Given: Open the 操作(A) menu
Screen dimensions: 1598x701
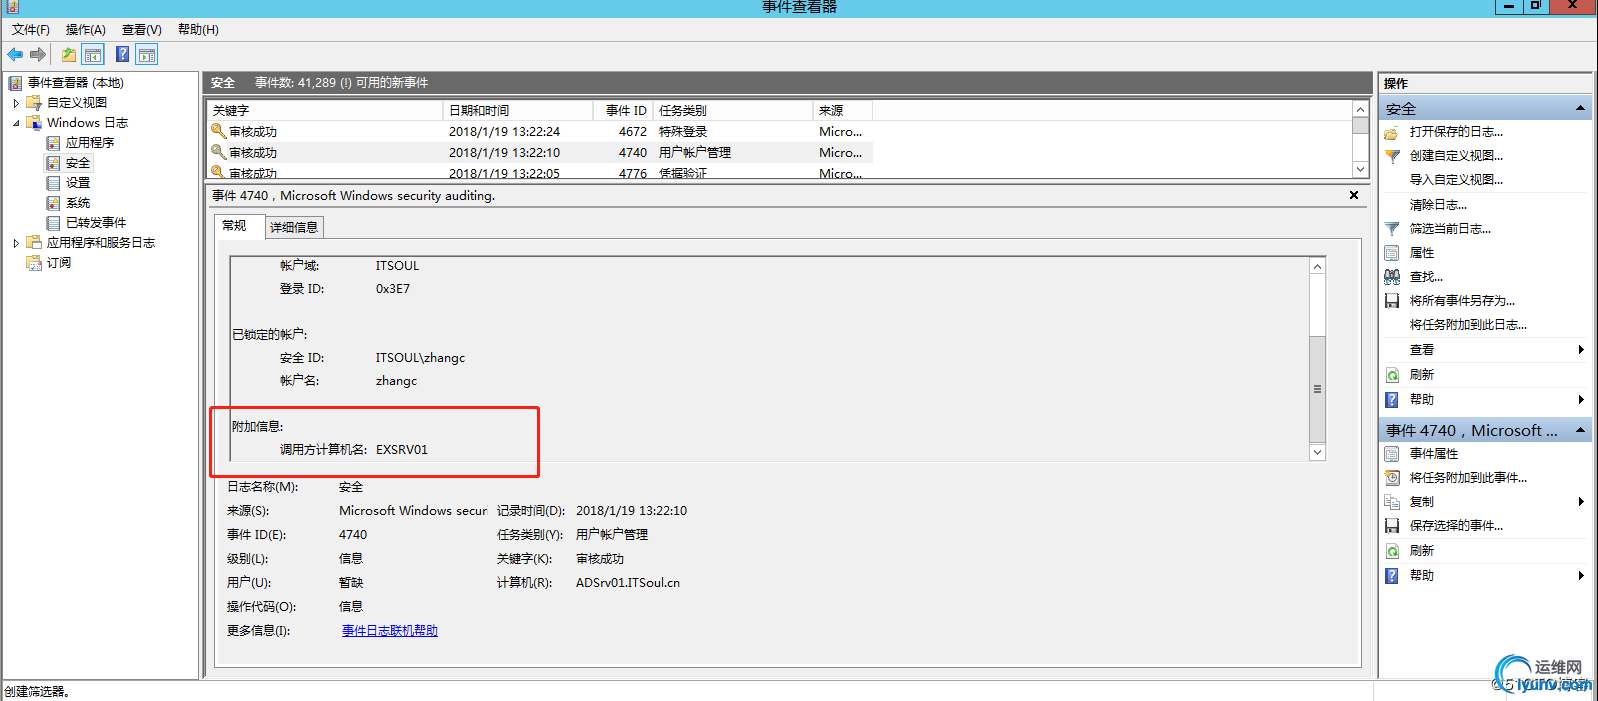Looking at the screenshot, I should tap(85, 29).
